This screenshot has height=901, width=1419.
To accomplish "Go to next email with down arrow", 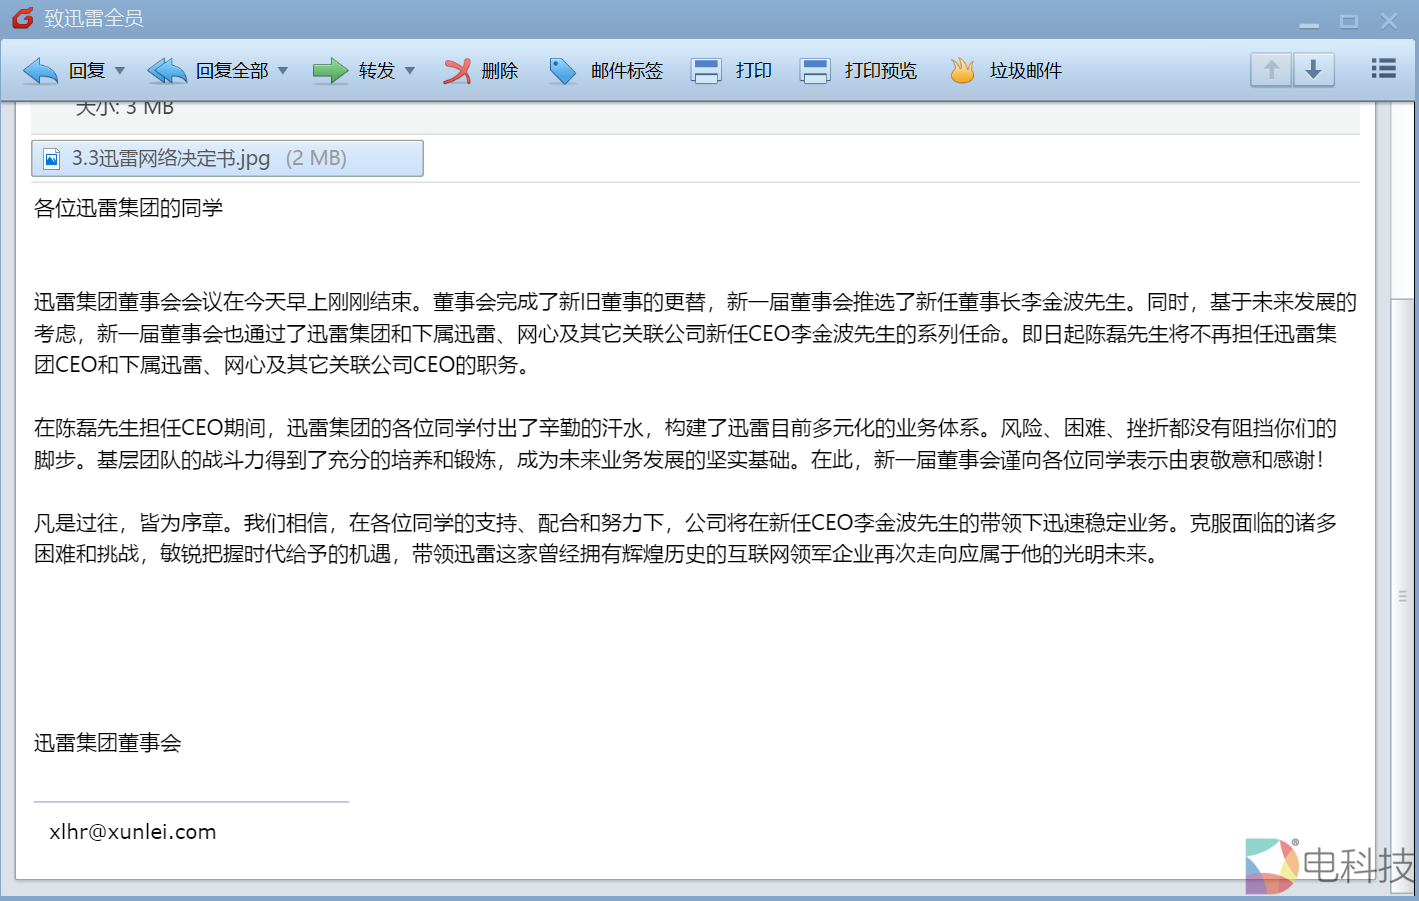I will click(x=1314, y=70).
